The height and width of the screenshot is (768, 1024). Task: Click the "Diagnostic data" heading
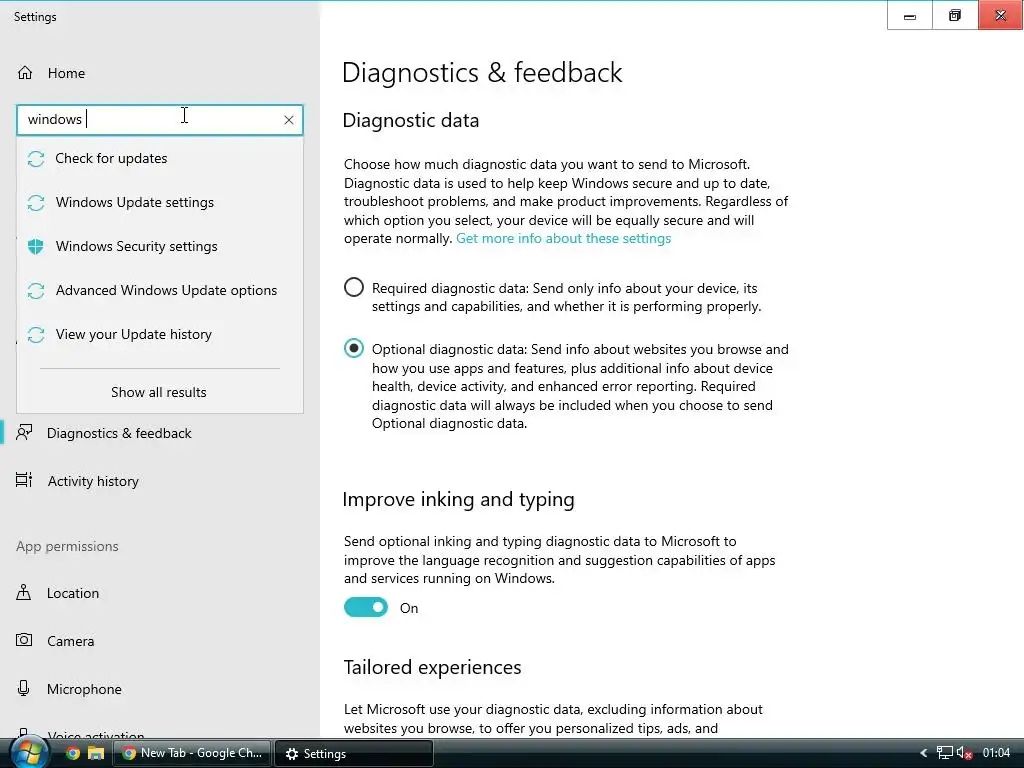[x=411, y=120]
